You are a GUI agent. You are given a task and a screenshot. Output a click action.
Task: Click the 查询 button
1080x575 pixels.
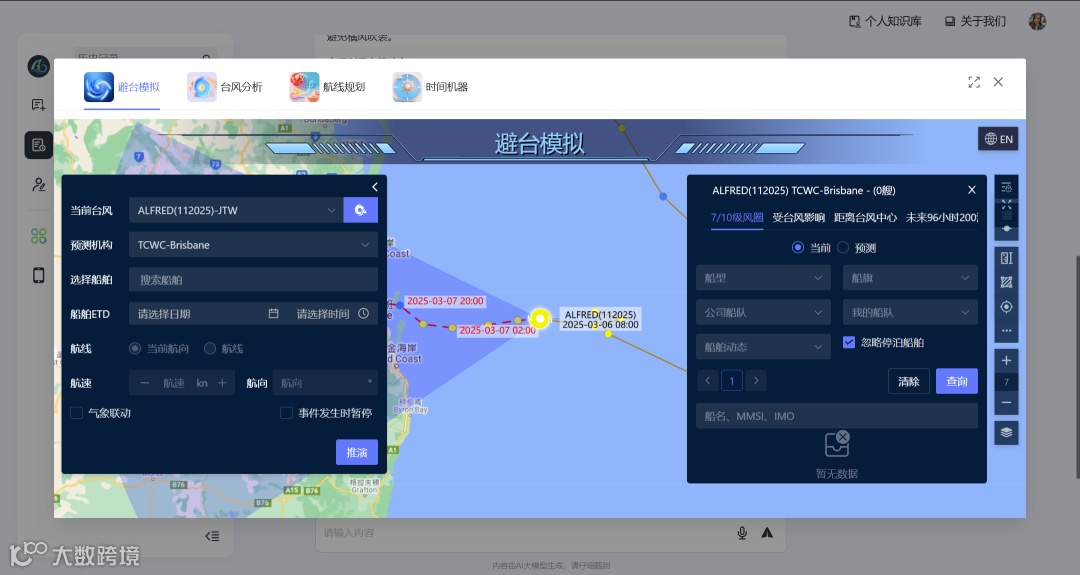[x=957, y=381]
